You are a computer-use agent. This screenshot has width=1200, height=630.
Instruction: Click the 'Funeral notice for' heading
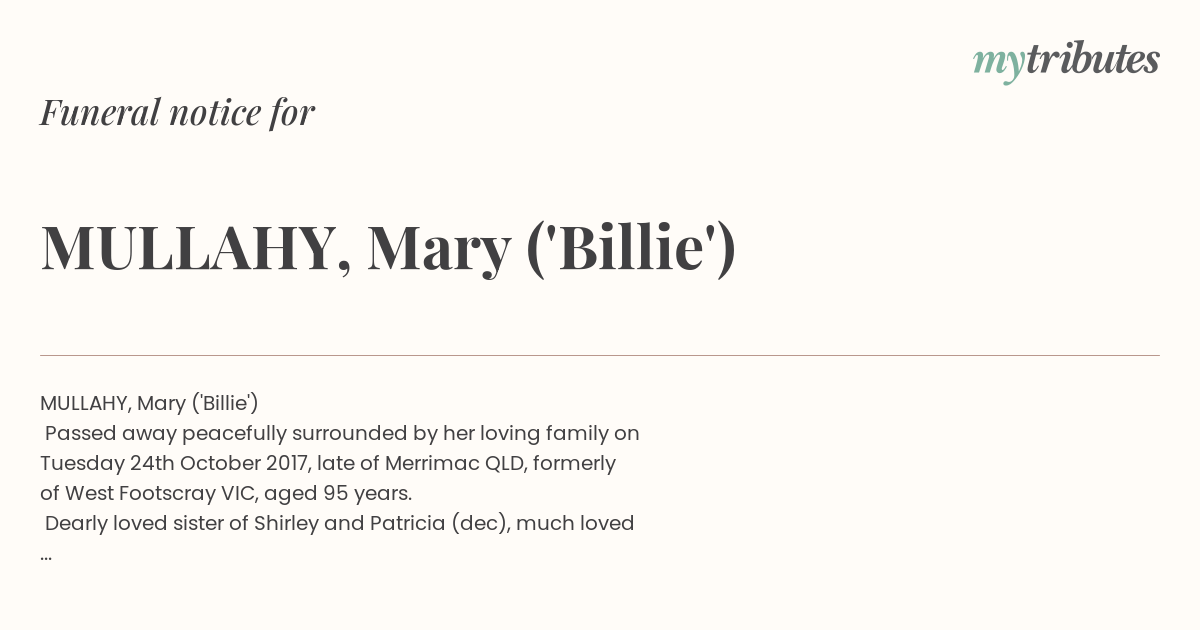tap(177, 112)
